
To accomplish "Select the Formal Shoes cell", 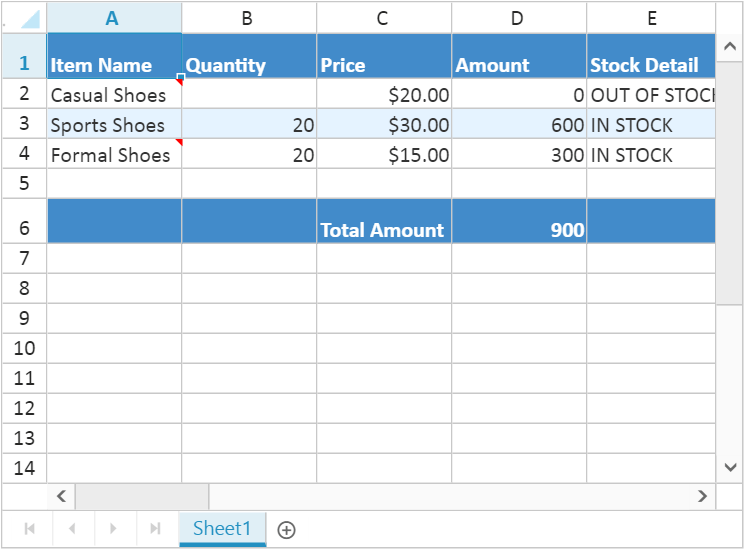I will 114,154.
